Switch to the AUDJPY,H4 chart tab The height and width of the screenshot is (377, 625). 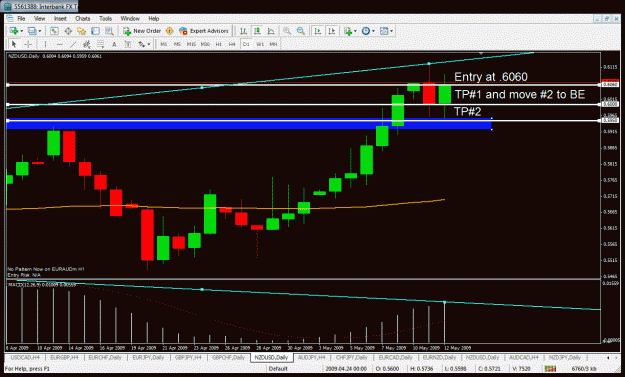(x=311, y=358)
